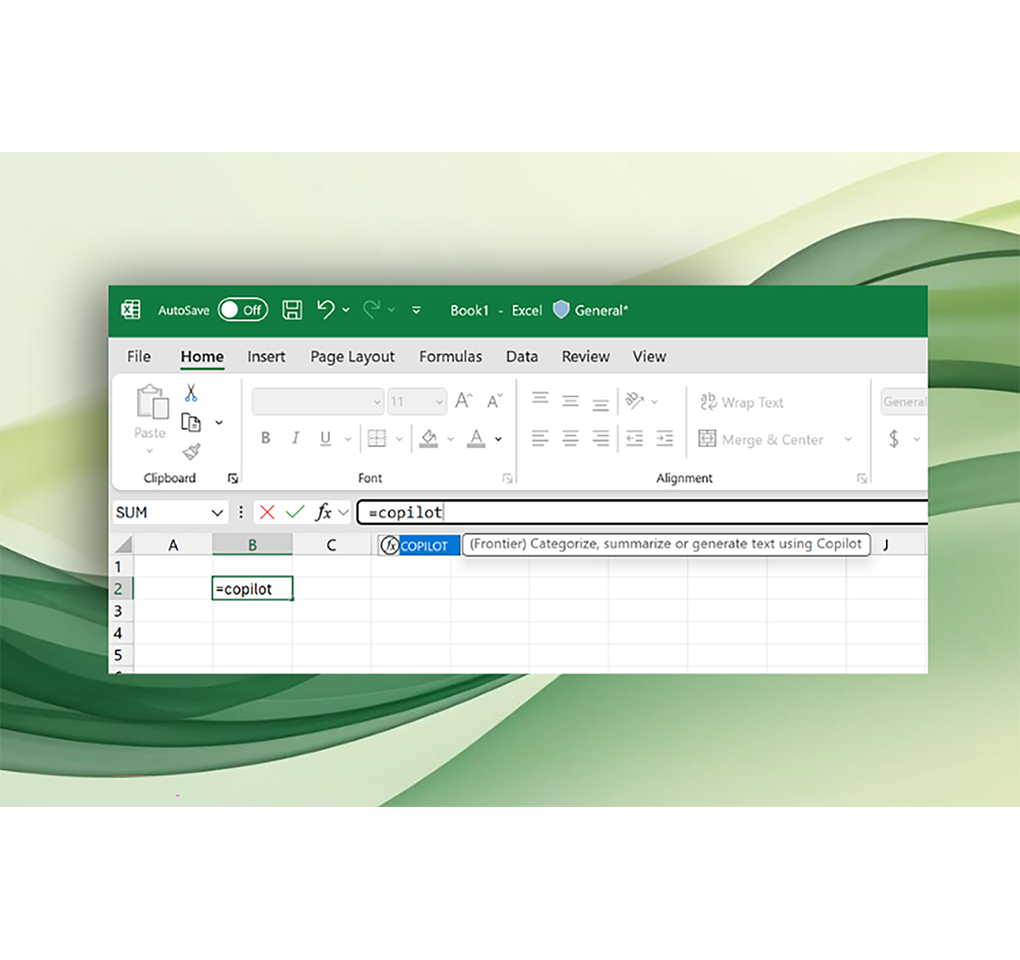The image size is (1020, 960).
Task: Click into the formula bar text
Action: (644, 513)
